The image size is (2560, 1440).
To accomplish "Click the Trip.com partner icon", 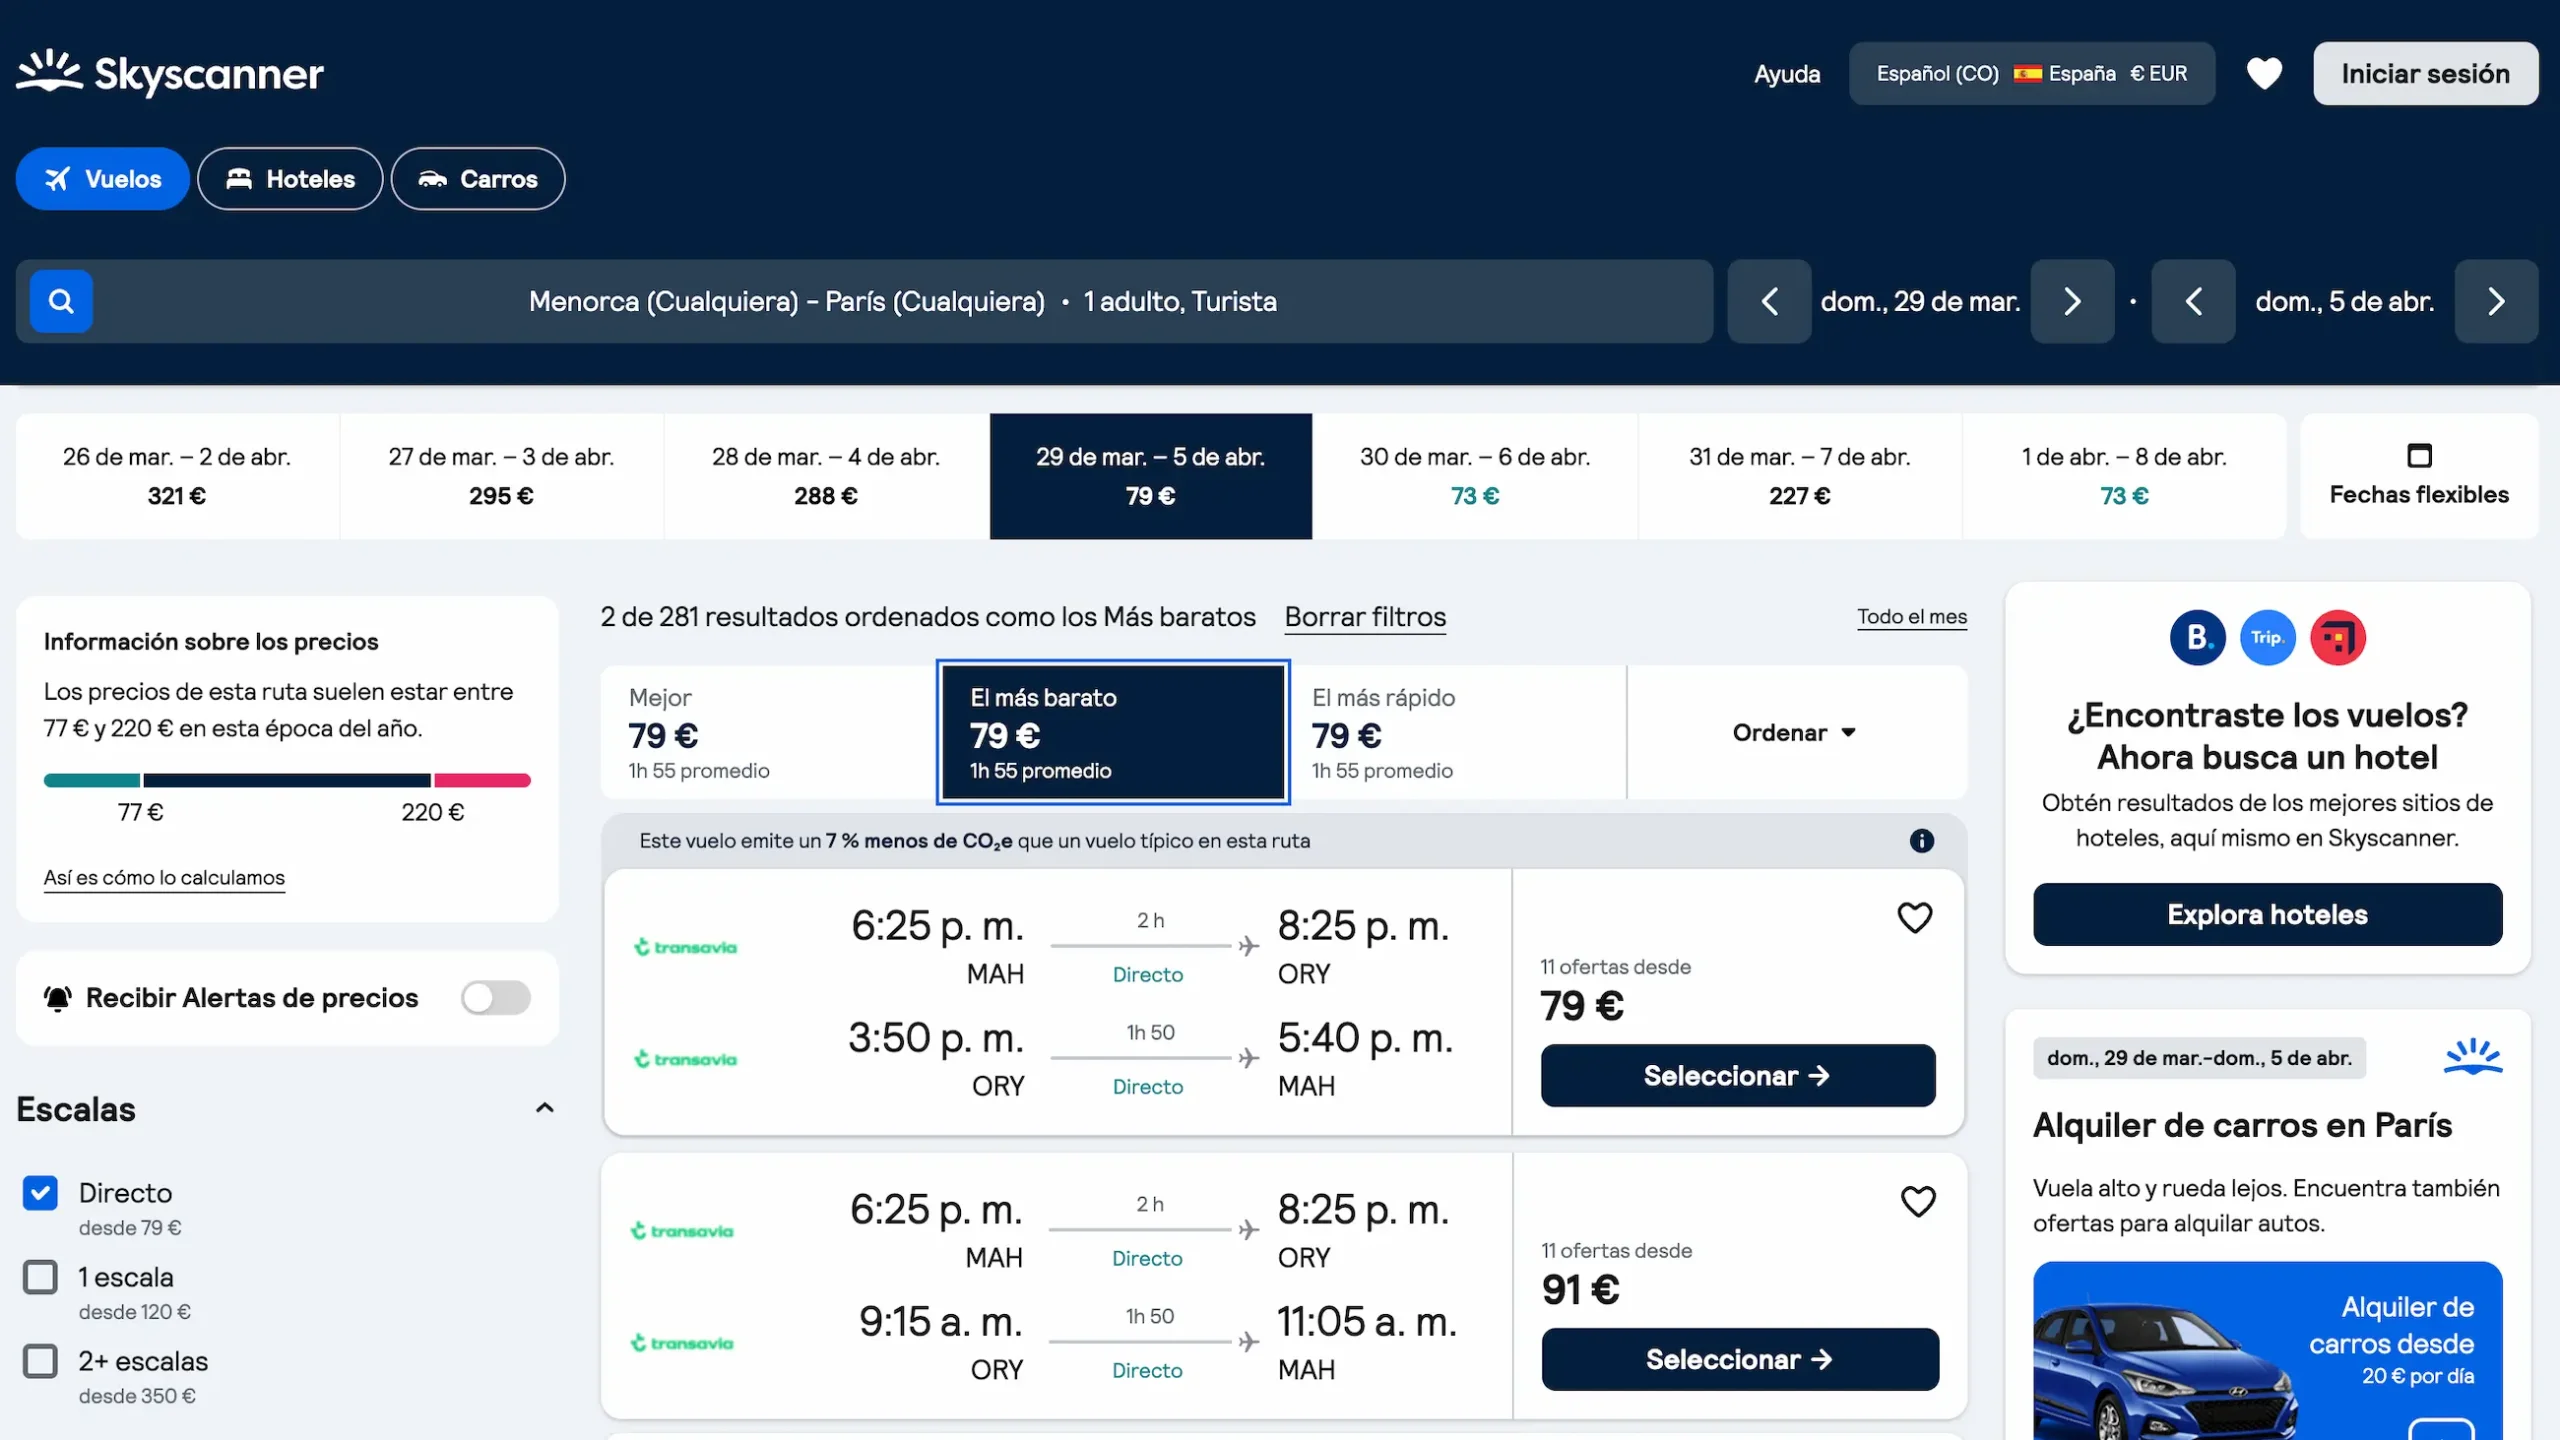I will pyautogui.click(x=2267, y=637).
